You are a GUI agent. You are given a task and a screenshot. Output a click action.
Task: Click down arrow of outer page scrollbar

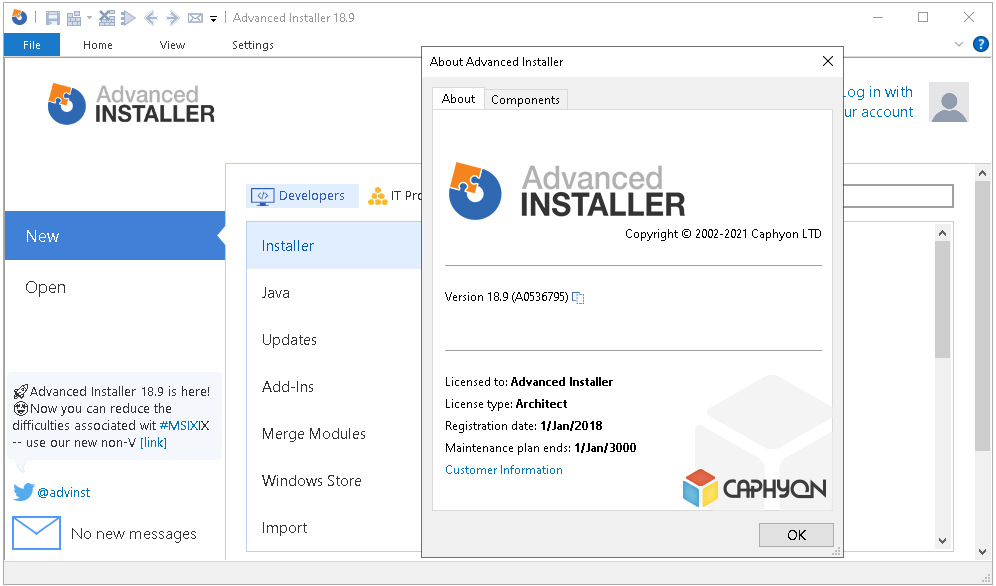click(982, 551)
